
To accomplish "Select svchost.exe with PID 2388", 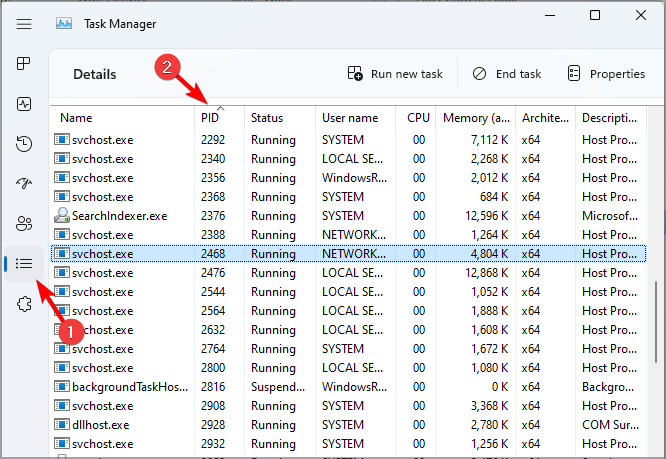I will click(x=348, y=235).
